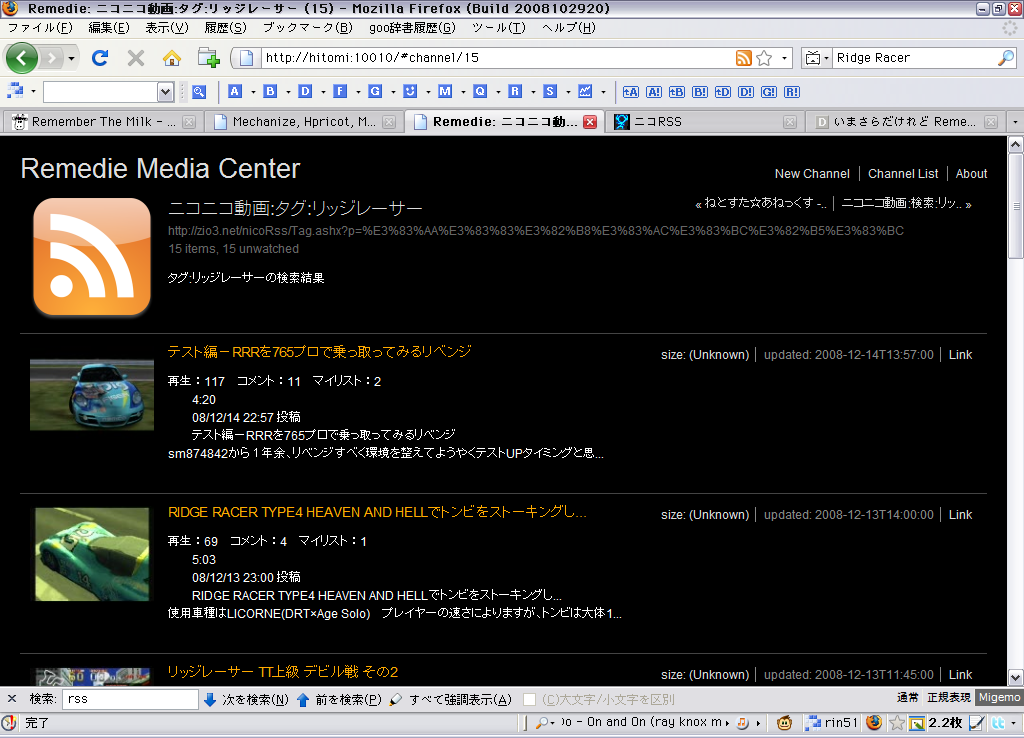Click the blue F toolbar button
The image size is (1024, 738).
[x=340, y=91]
